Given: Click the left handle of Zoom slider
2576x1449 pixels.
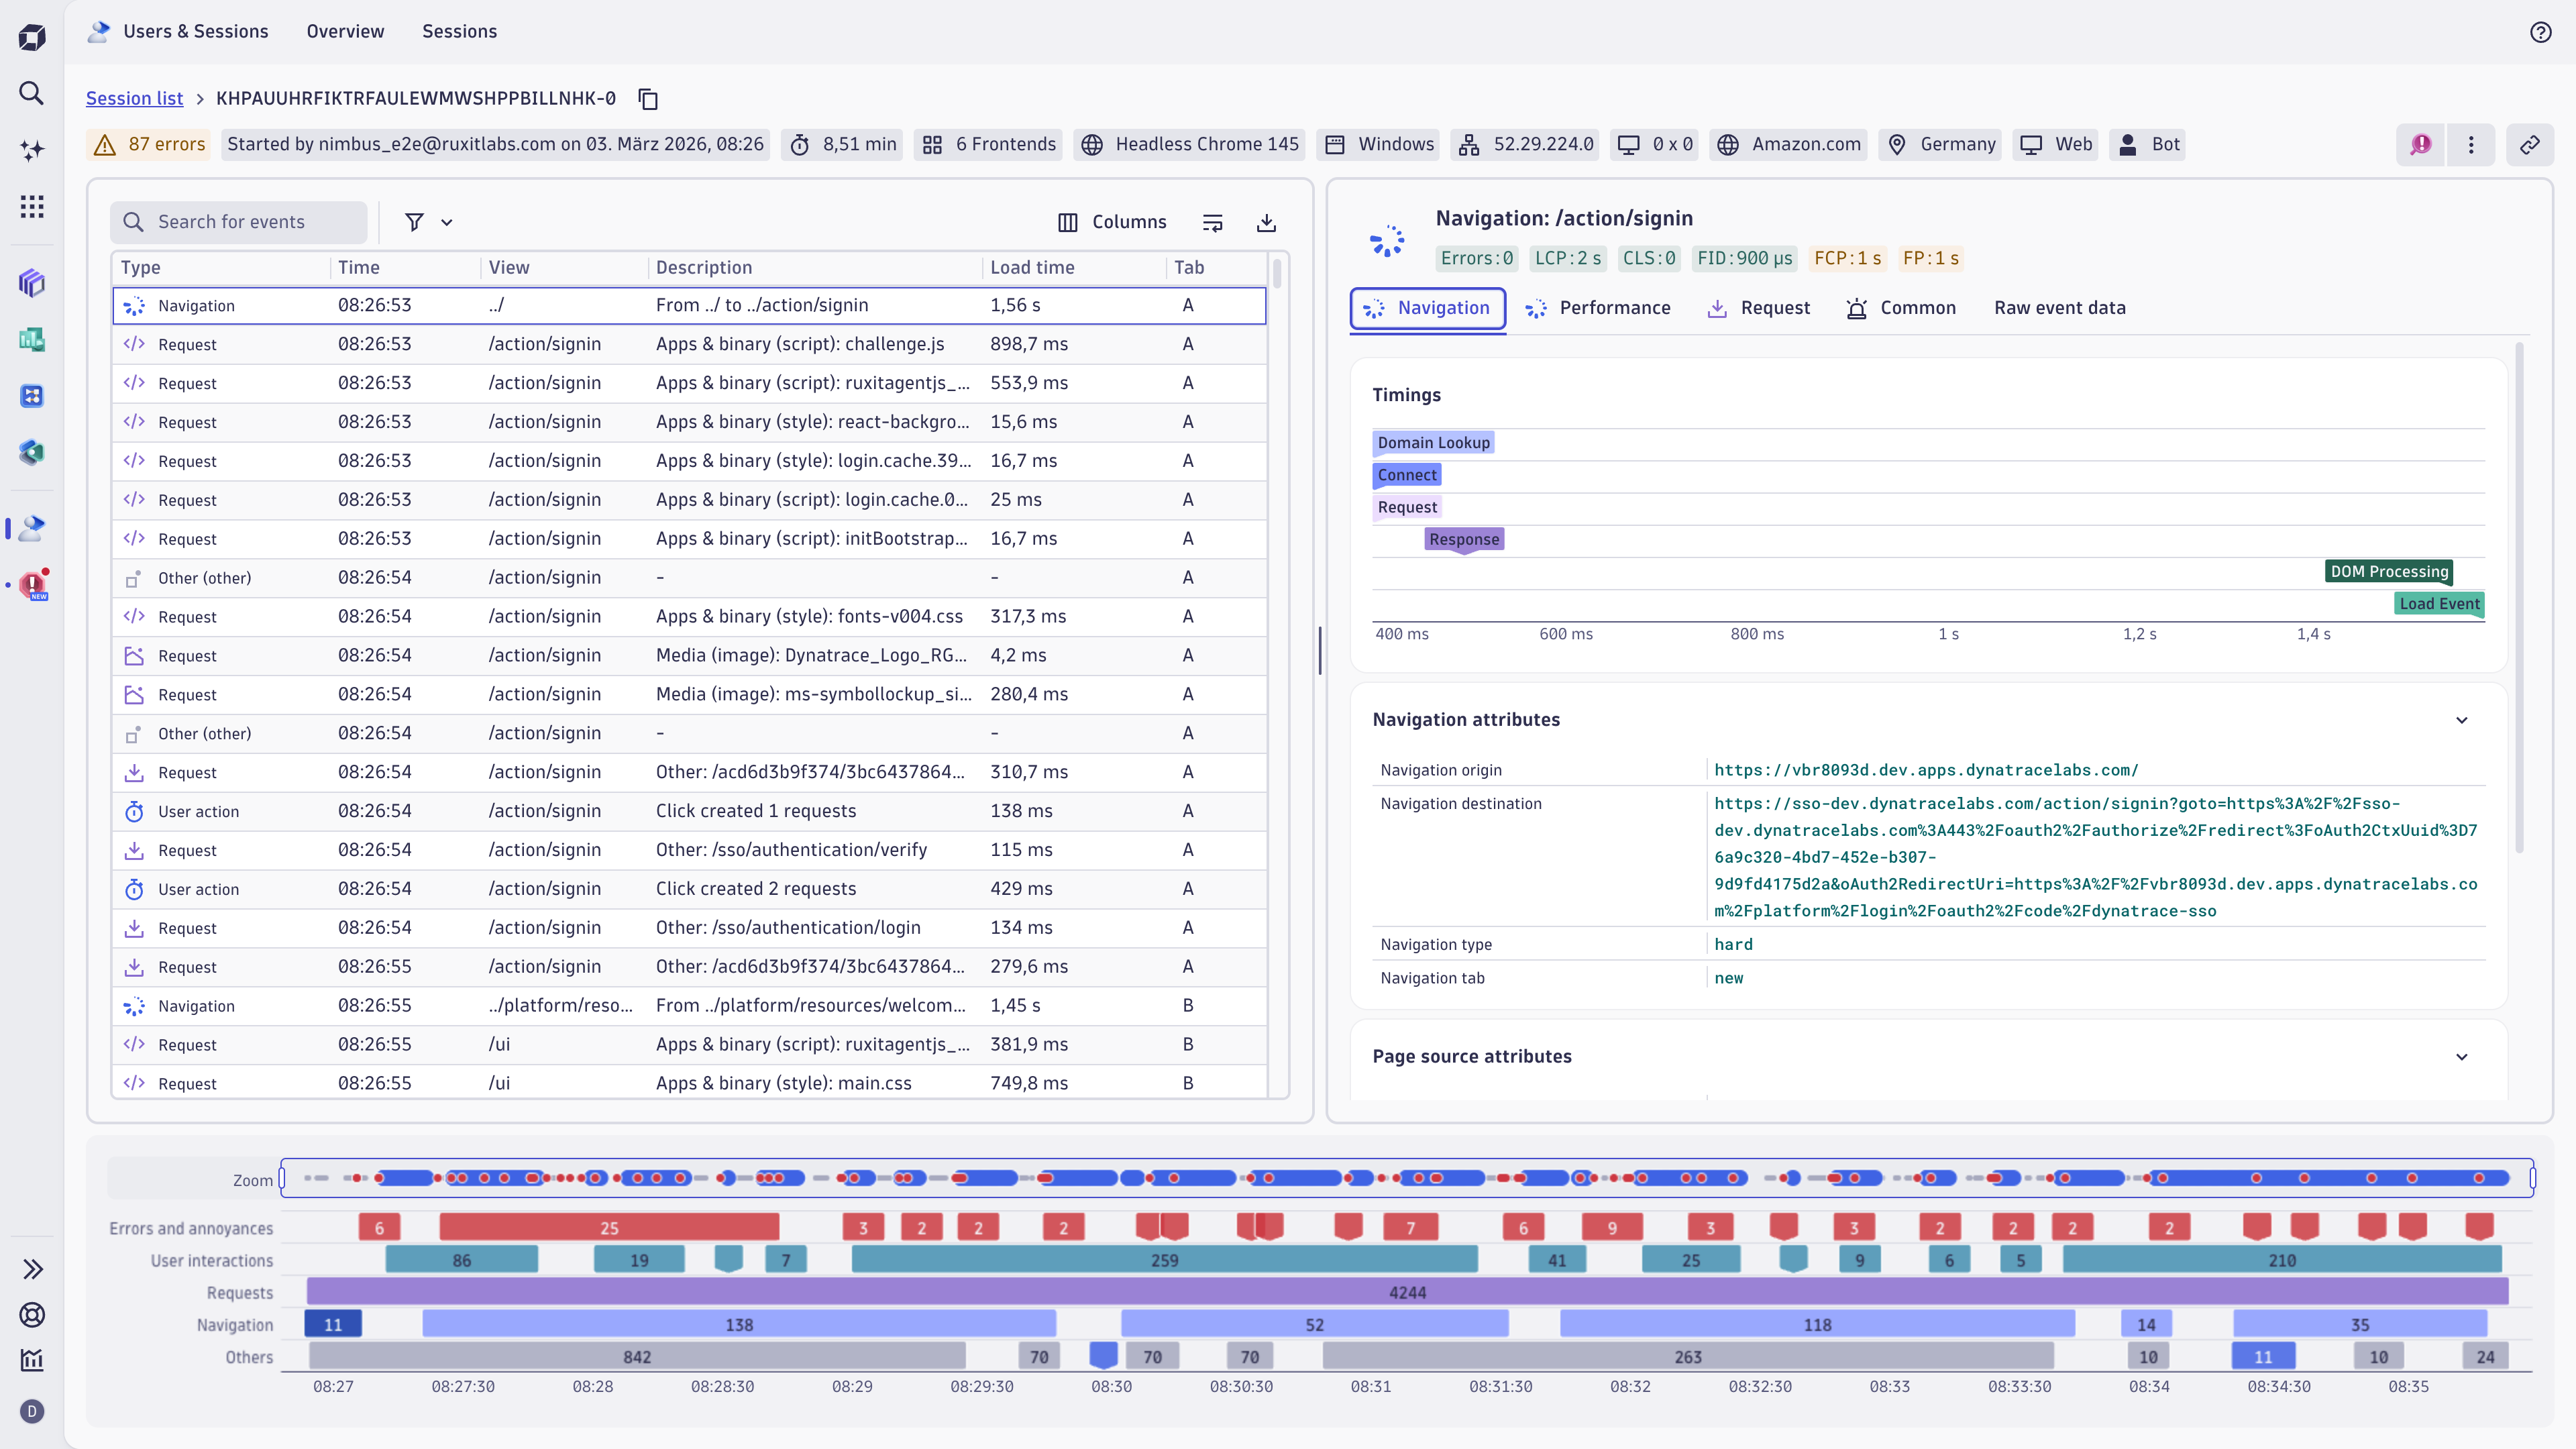Looking at the screenshot, I should (x=282, y=1178).
